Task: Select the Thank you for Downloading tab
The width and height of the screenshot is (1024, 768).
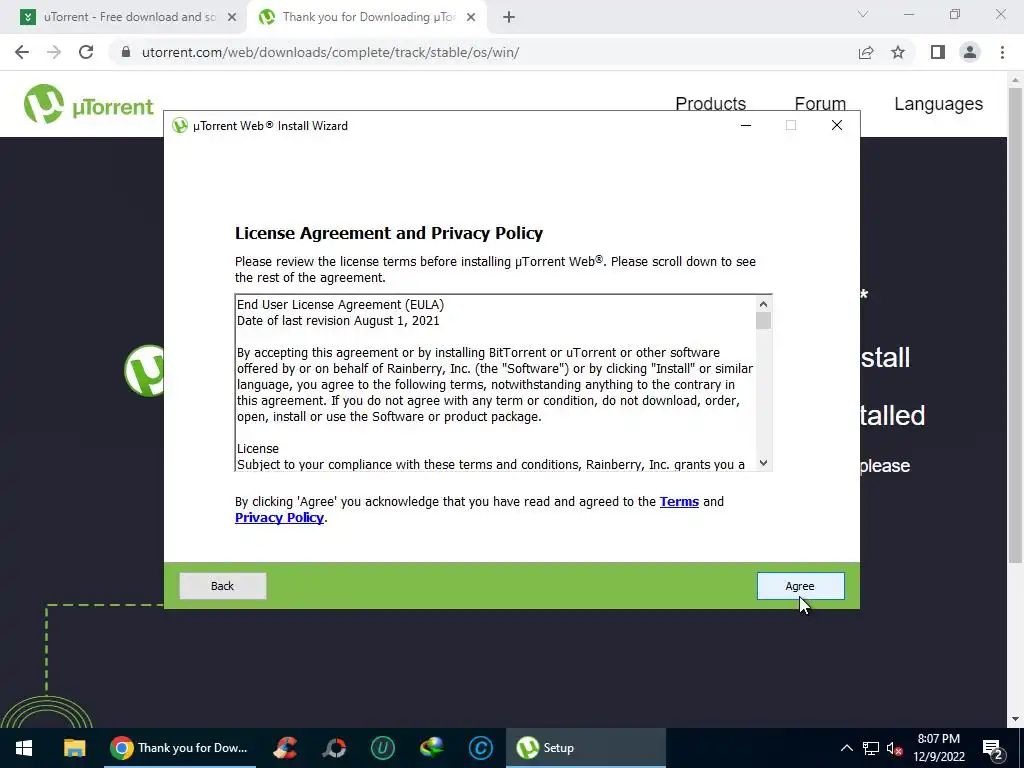Action: [x=366, y=17]
